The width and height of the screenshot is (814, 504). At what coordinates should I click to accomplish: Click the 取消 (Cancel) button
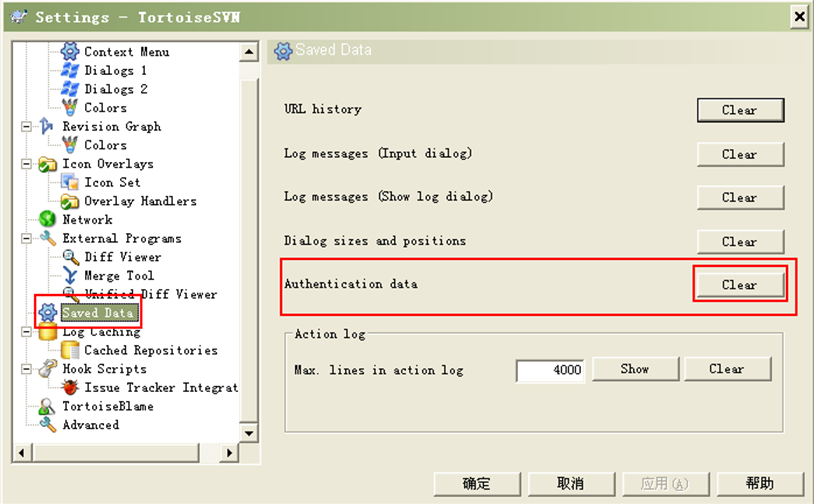[571, 484]
